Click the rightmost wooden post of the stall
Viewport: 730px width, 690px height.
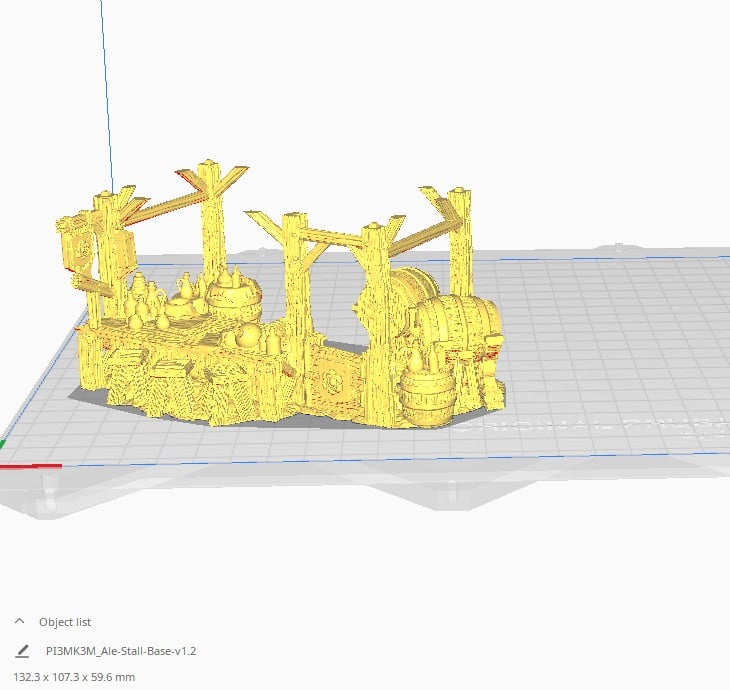click(x=461, y=240)
